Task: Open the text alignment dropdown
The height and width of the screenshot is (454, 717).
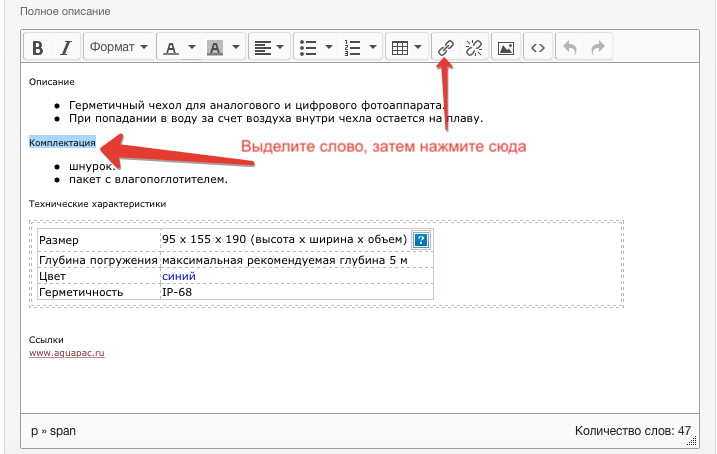Action: [269, 47]
